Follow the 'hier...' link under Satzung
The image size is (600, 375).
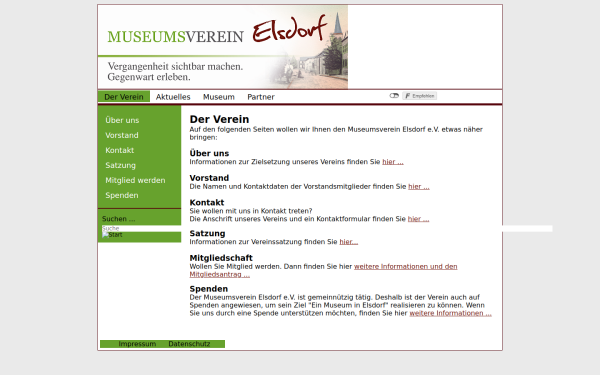349,242
